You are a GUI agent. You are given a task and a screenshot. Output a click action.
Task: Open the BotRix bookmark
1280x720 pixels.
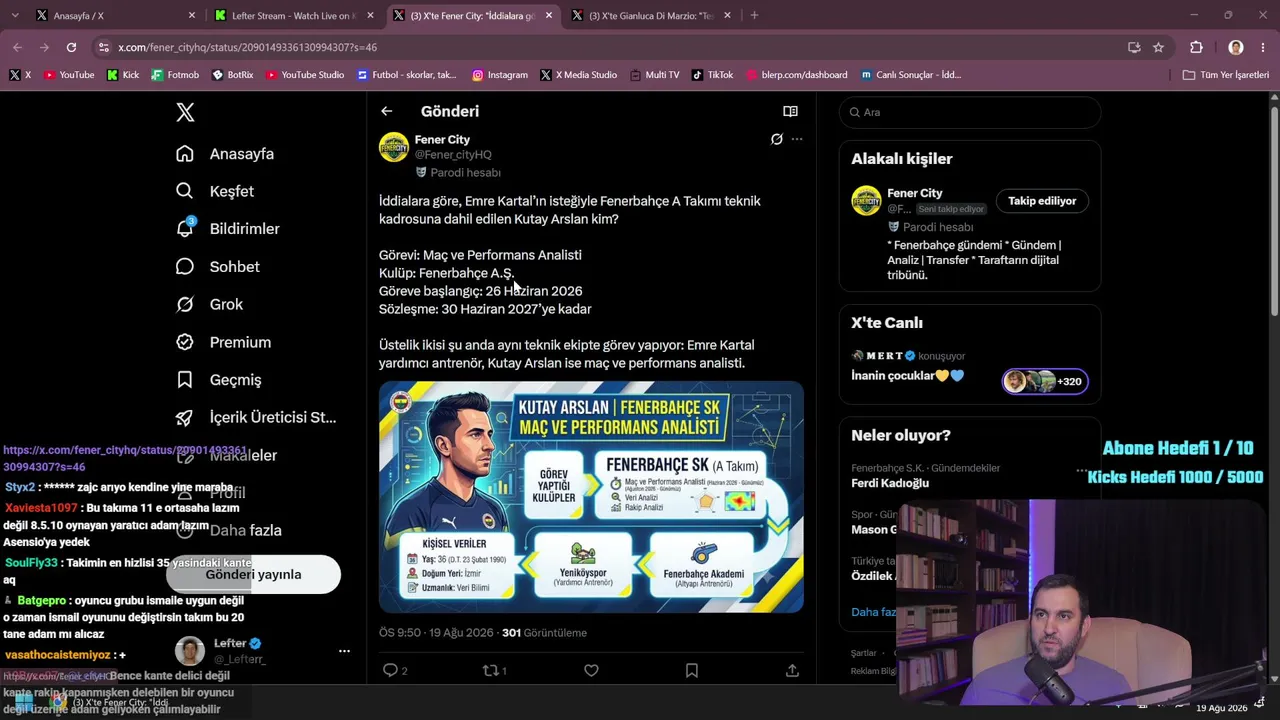point(232,75)
